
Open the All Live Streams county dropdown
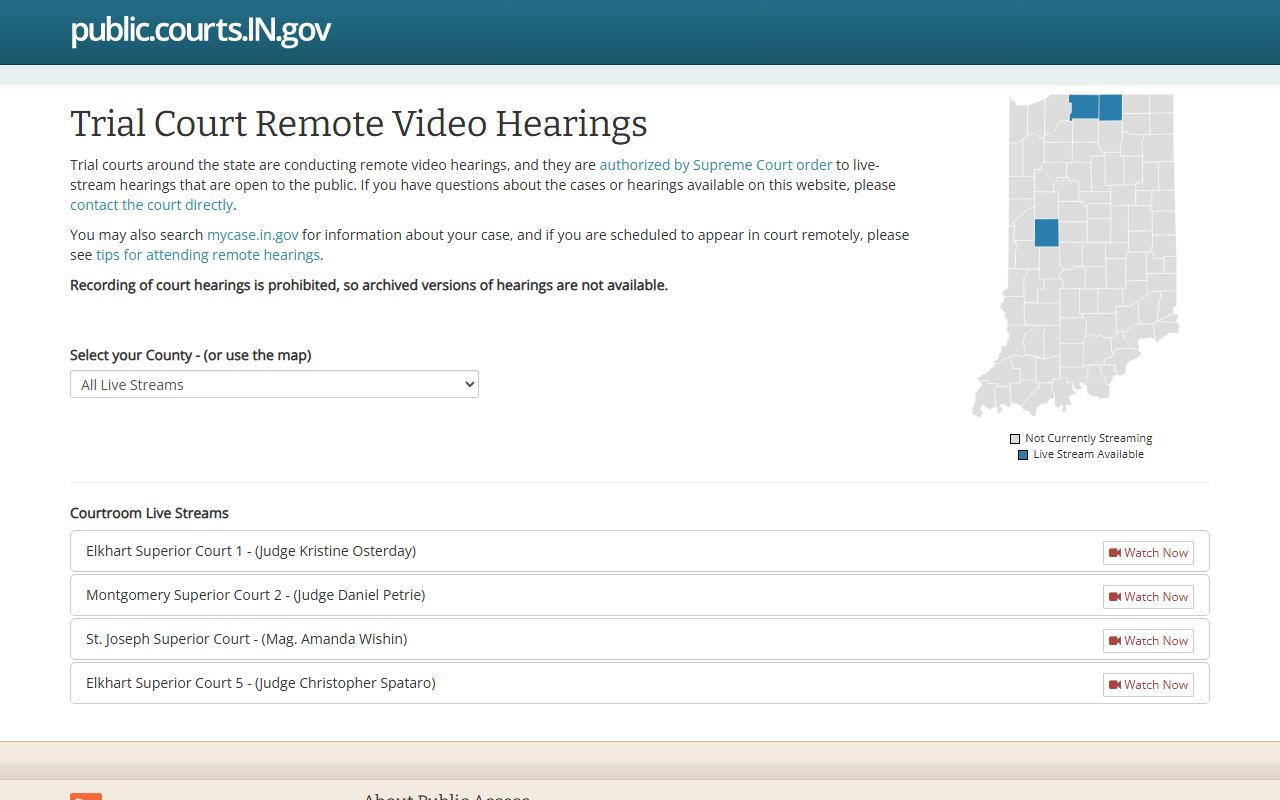coord(274,384)
